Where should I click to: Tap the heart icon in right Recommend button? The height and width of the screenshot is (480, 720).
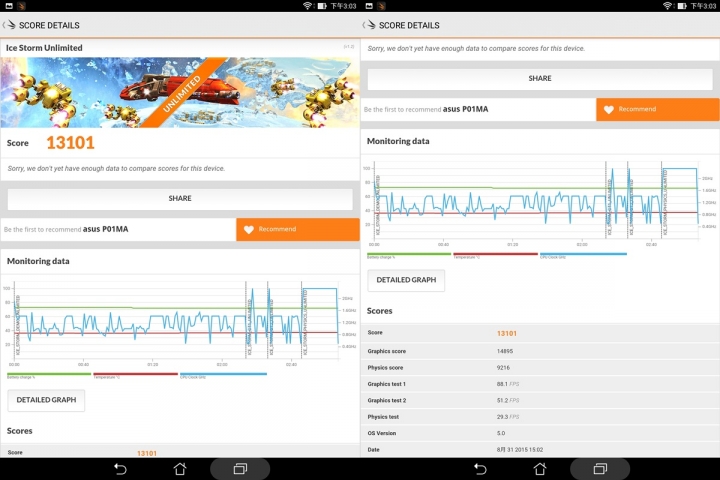point(608,110)
